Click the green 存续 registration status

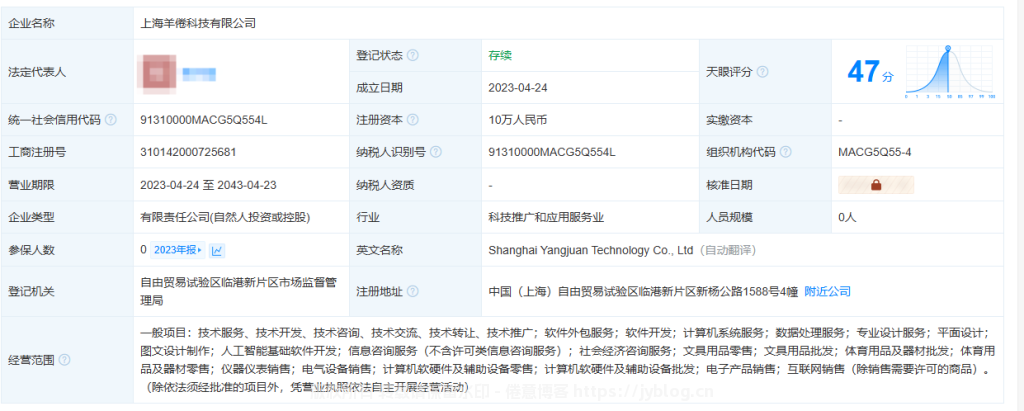coord(500,55)
